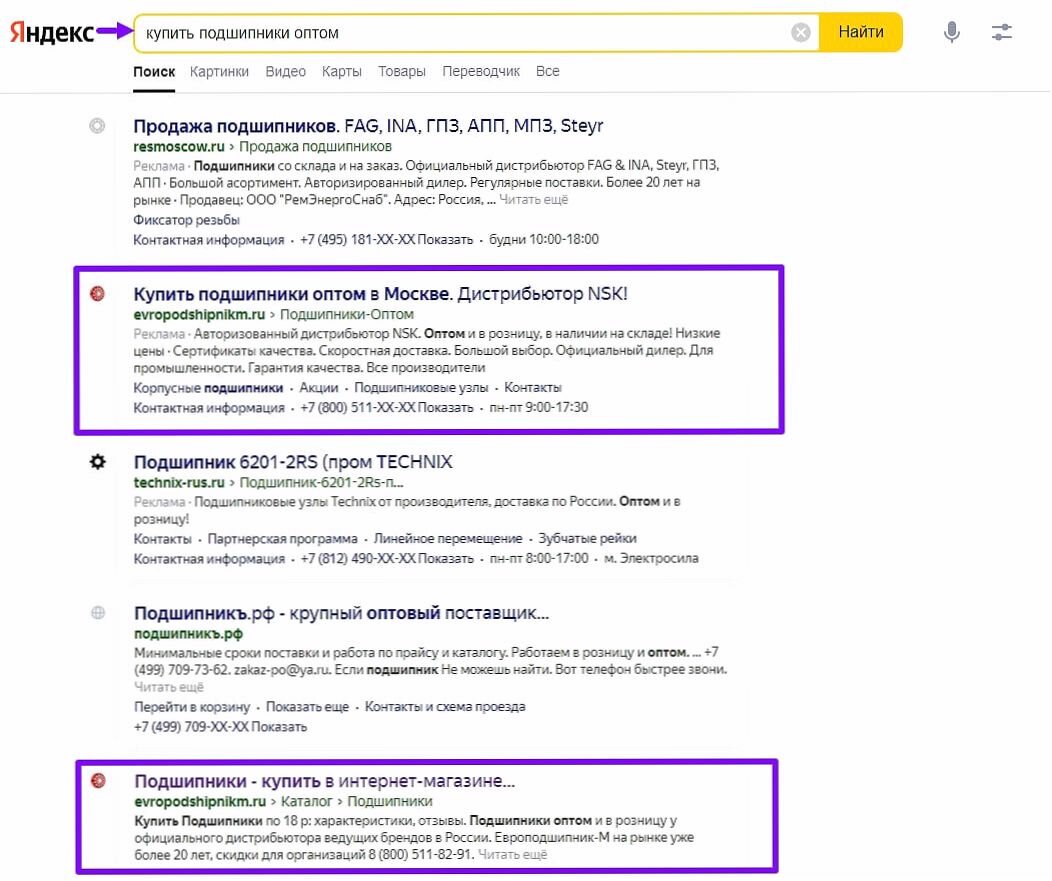Open 'Подшипниковые узлы' sitelink
This screenshot has height=881, width=1052.
pos(421,388)
